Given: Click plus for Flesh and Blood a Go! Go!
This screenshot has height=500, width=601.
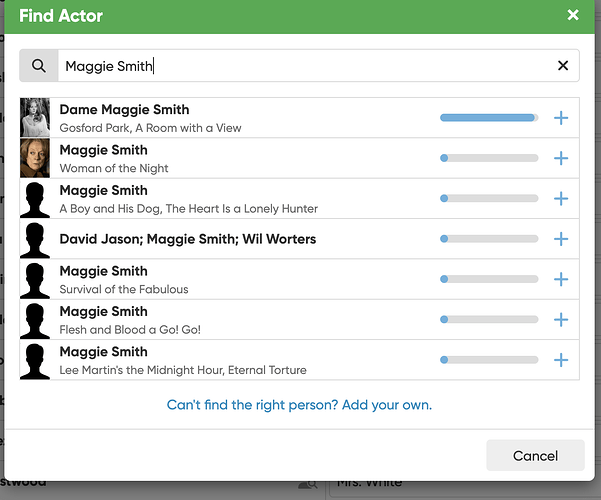Looking at the screenshot, I should [x=561, y=320].
